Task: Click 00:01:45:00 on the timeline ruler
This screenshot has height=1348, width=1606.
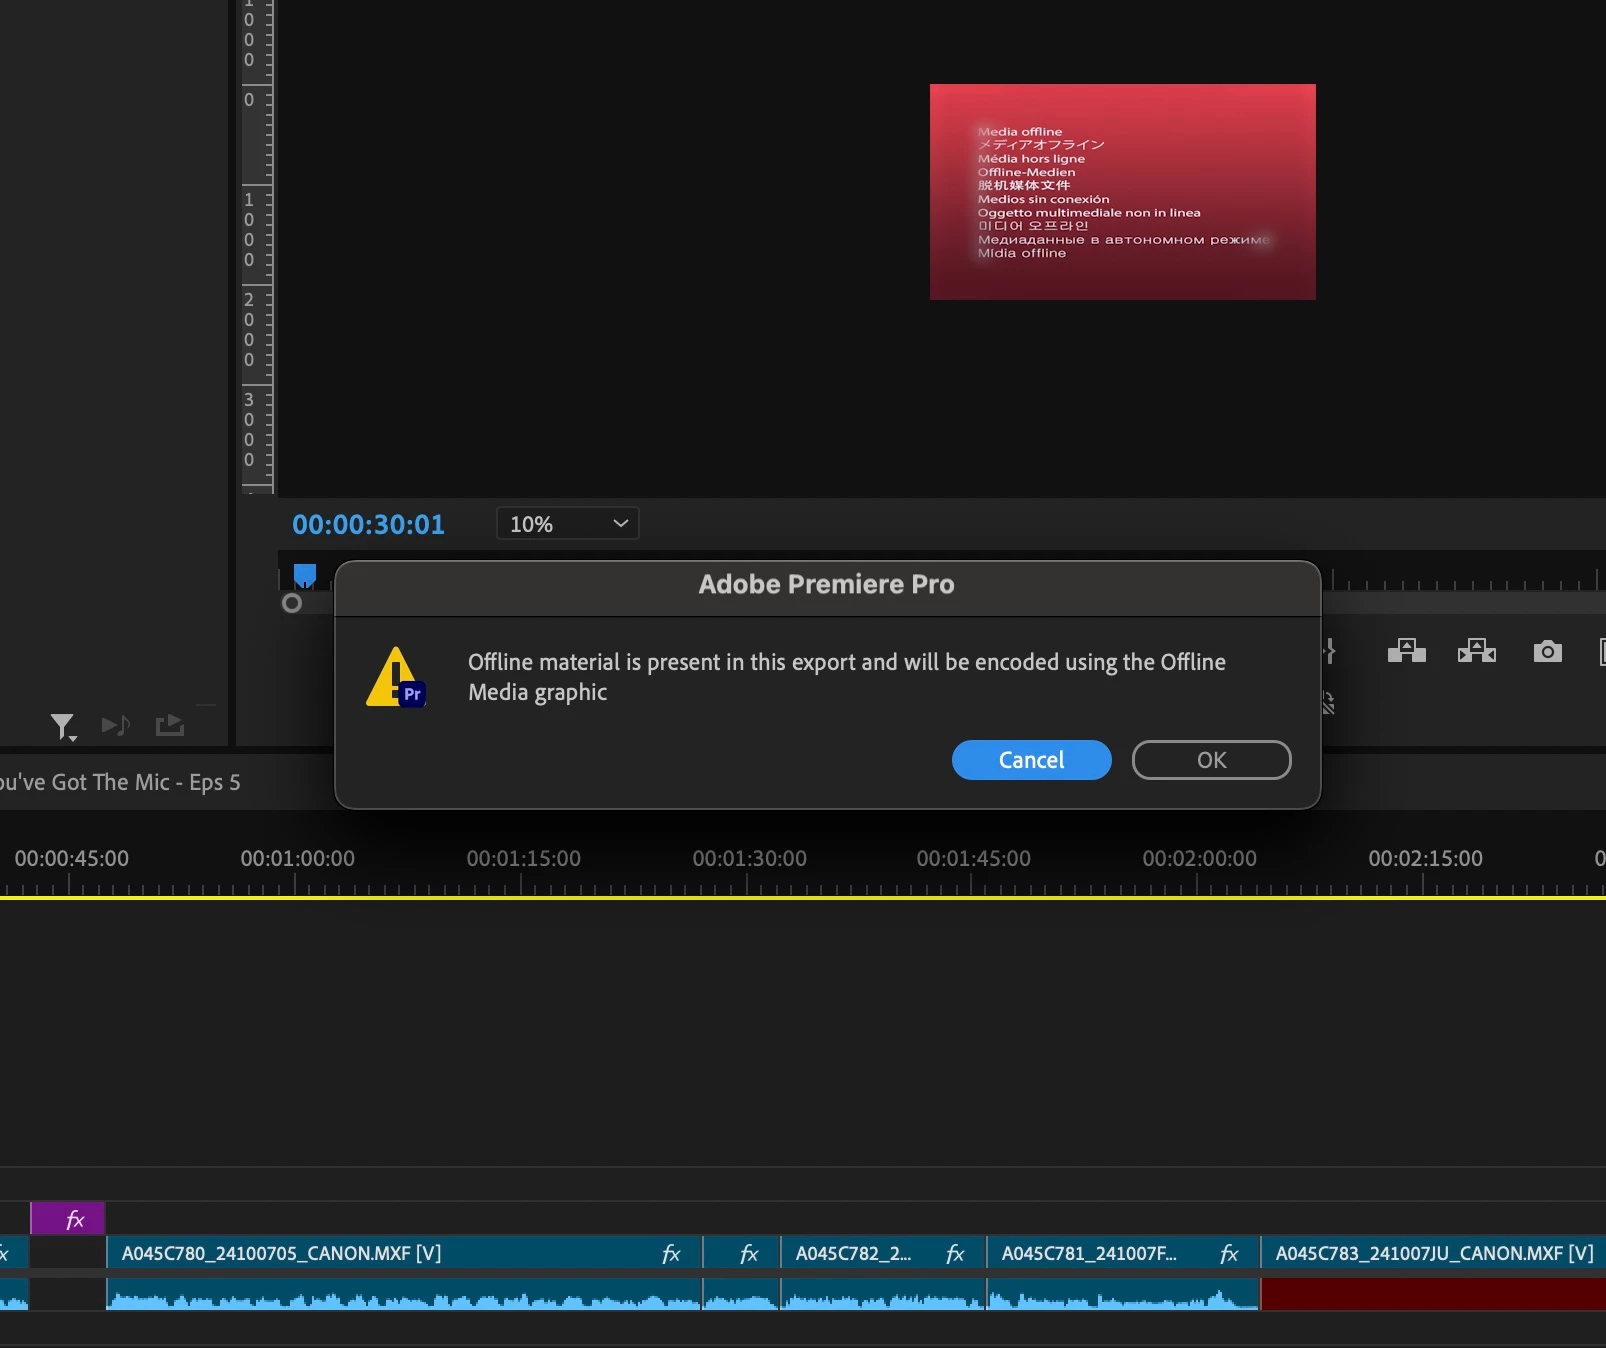Action: click(x=973, y=859)
